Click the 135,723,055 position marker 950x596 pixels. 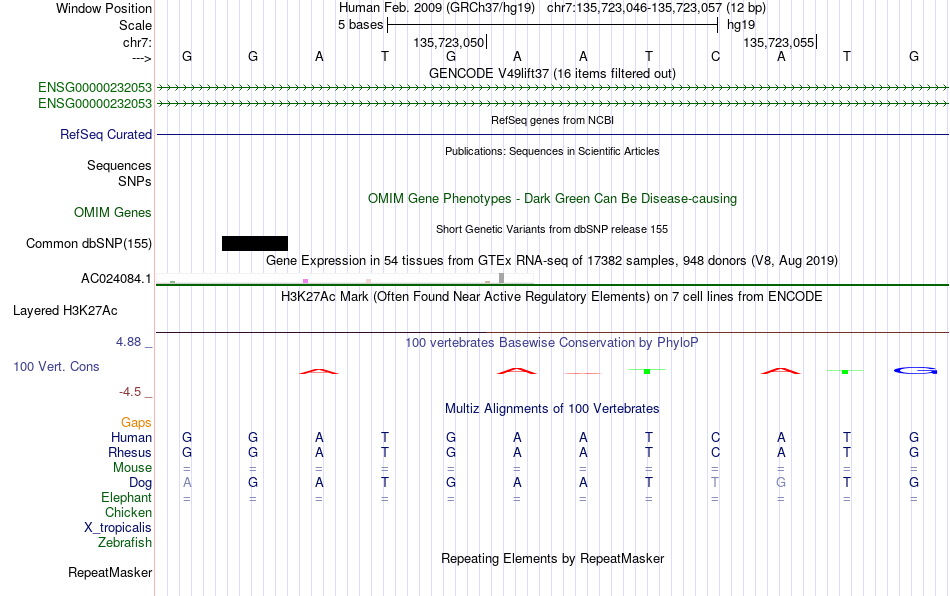point(780,42)
